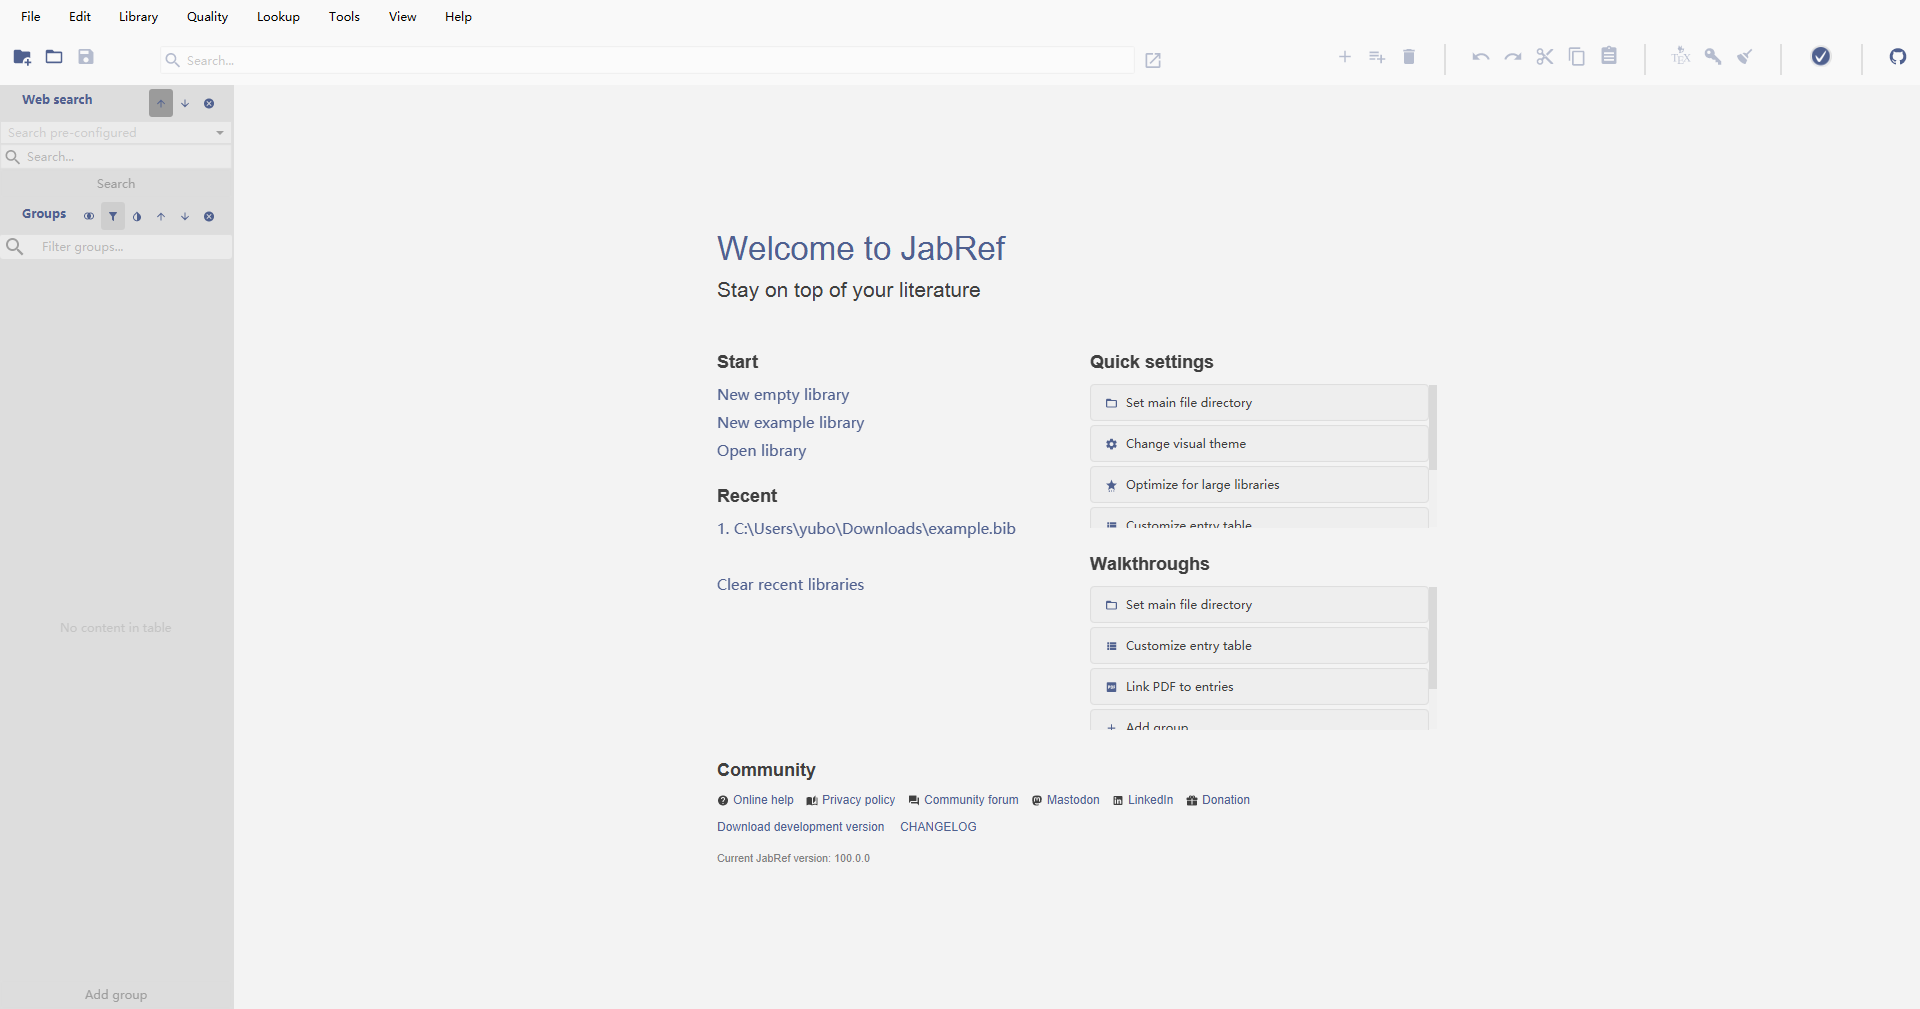The width and height of the screenshot is (1920, 1009).
Task: Start Customize entry table walkthrough
Action: coord(1259,646)
